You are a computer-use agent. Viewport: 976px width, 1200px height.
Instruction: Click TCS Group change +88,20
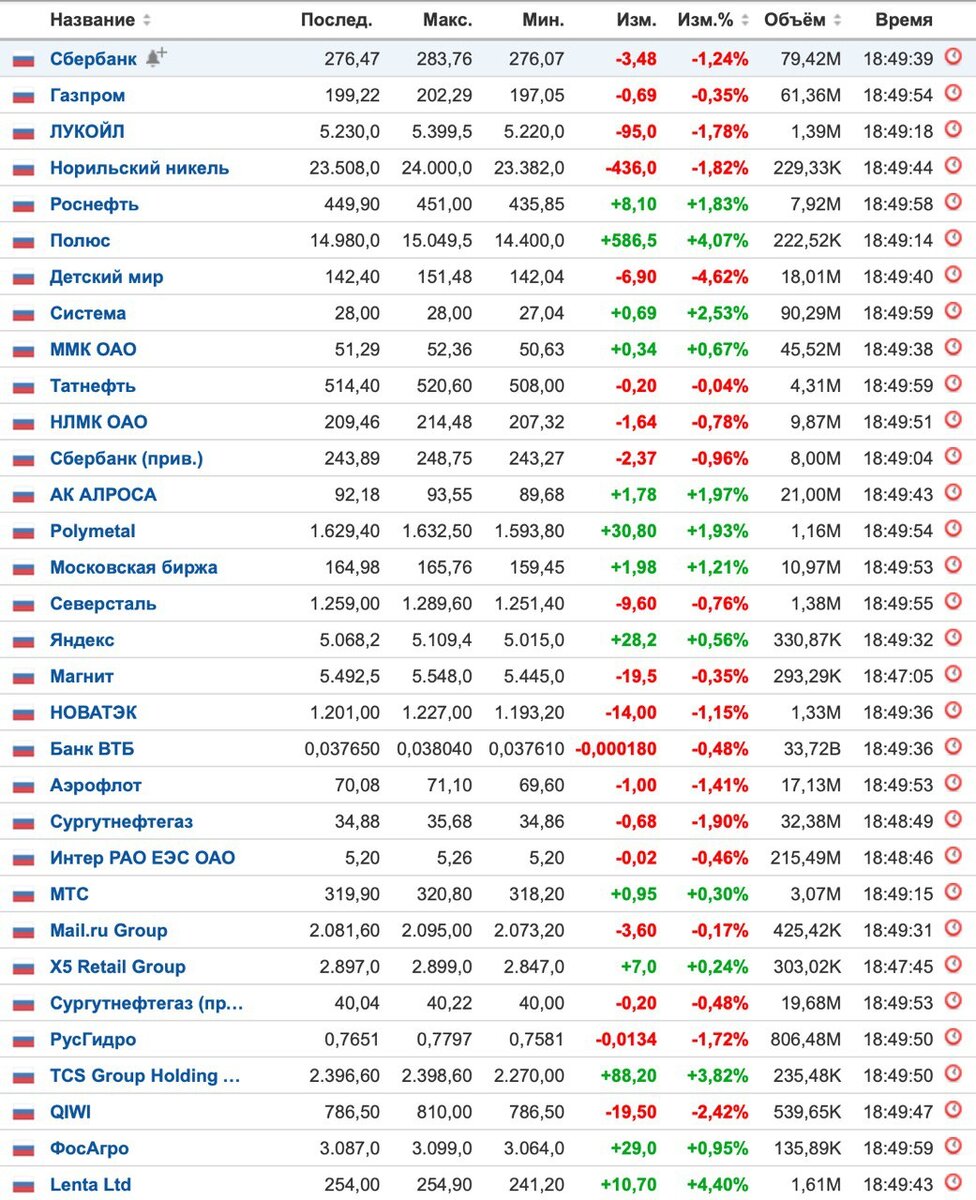(x=629, y=1076)
